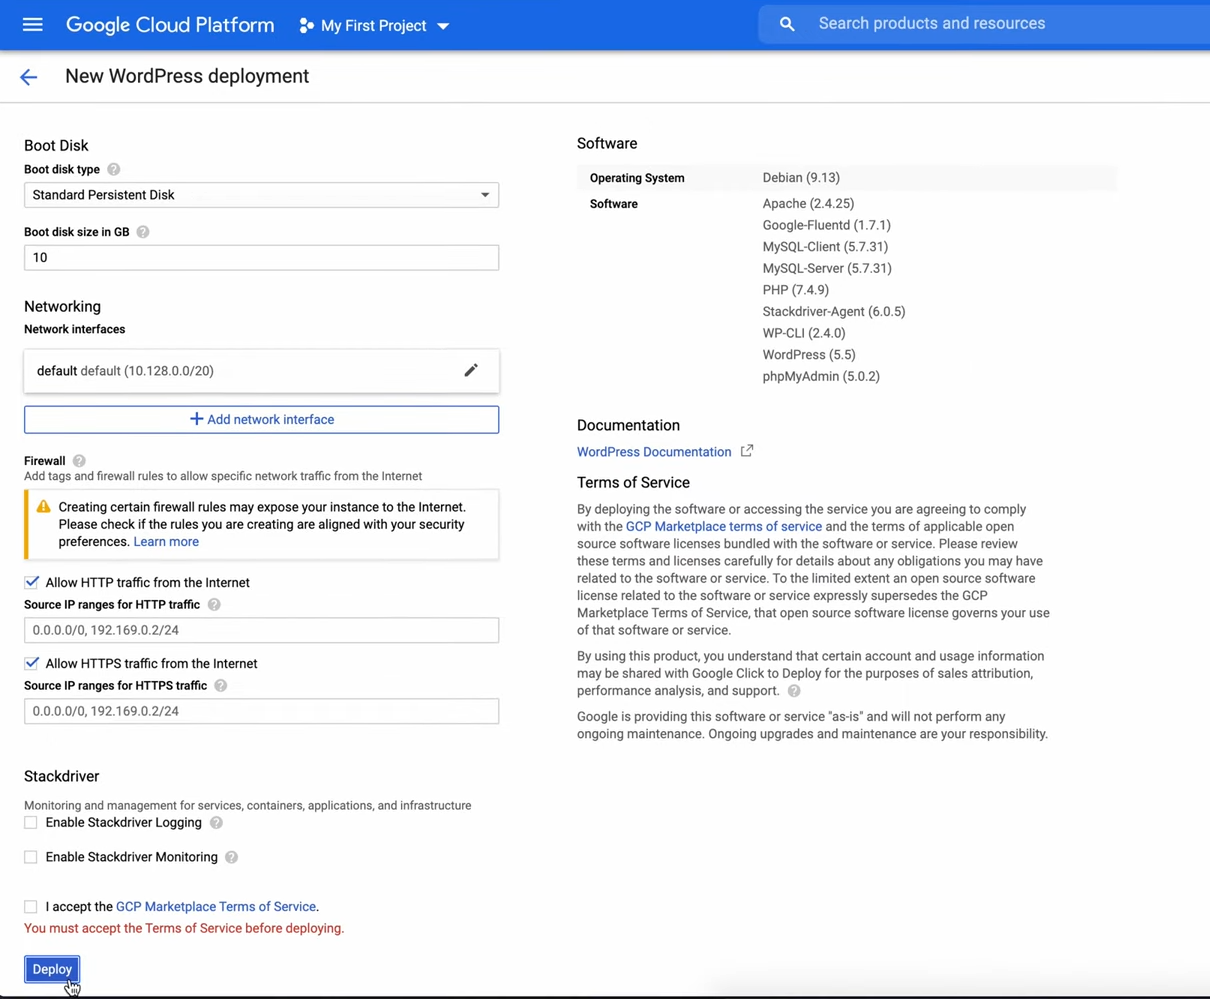The width and height of the screenshot is (1210, 999).
Task: Open the Learn more link in firewall warning
Action: click(166, 542)
